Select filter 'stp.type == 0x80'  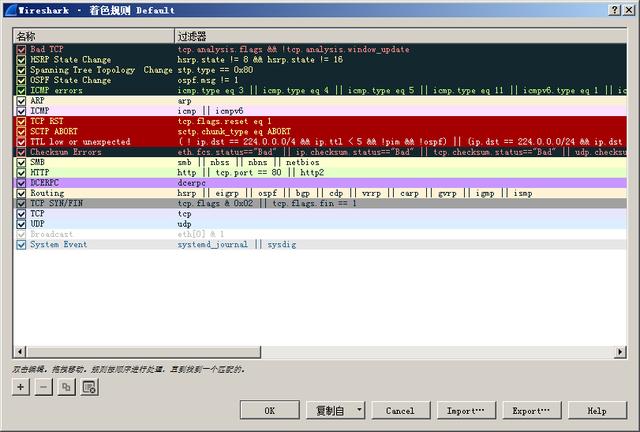(x=215, y=70)
